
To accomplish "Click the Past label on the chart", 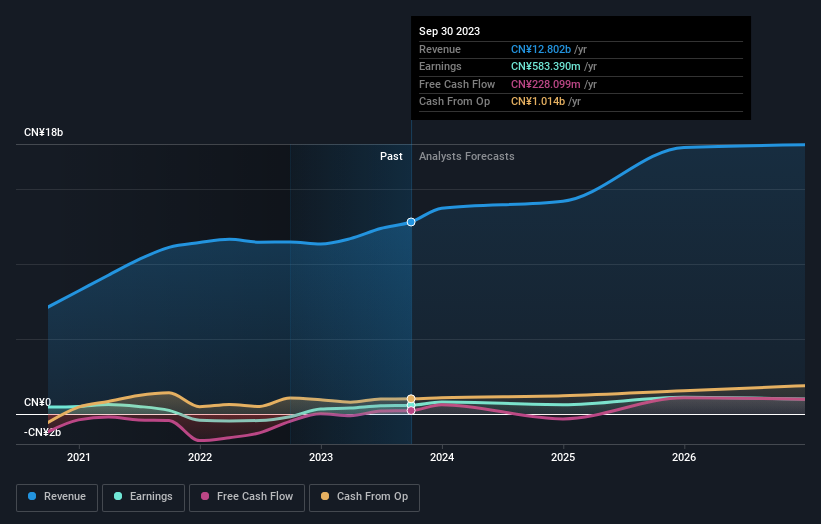I will (391, 157).
